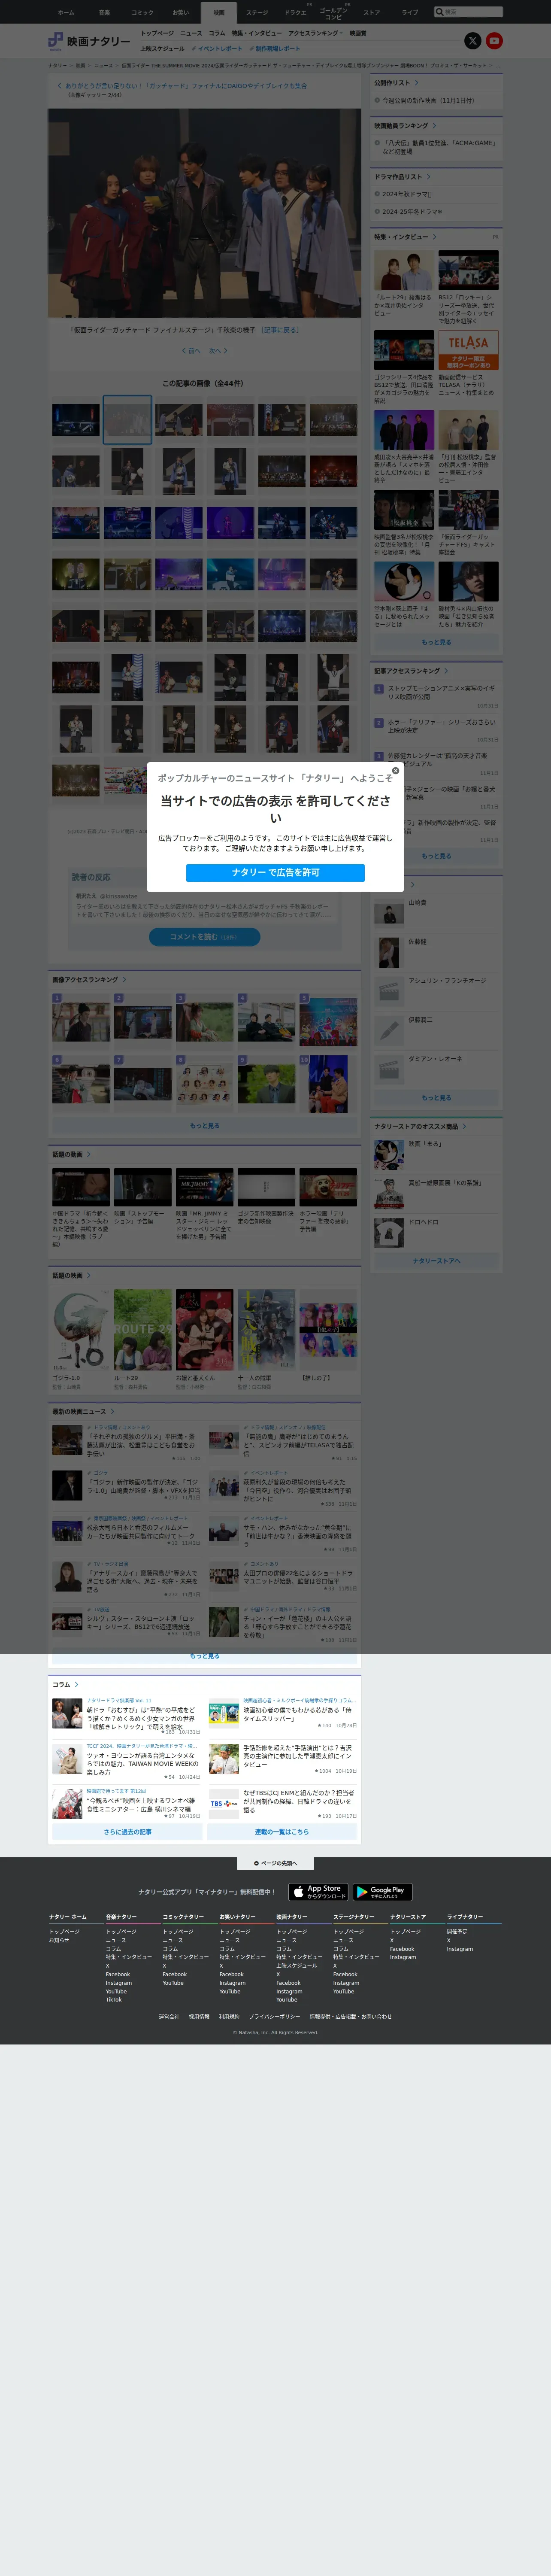
Task: Open the コラム nav item
Action: coord(217,33)
